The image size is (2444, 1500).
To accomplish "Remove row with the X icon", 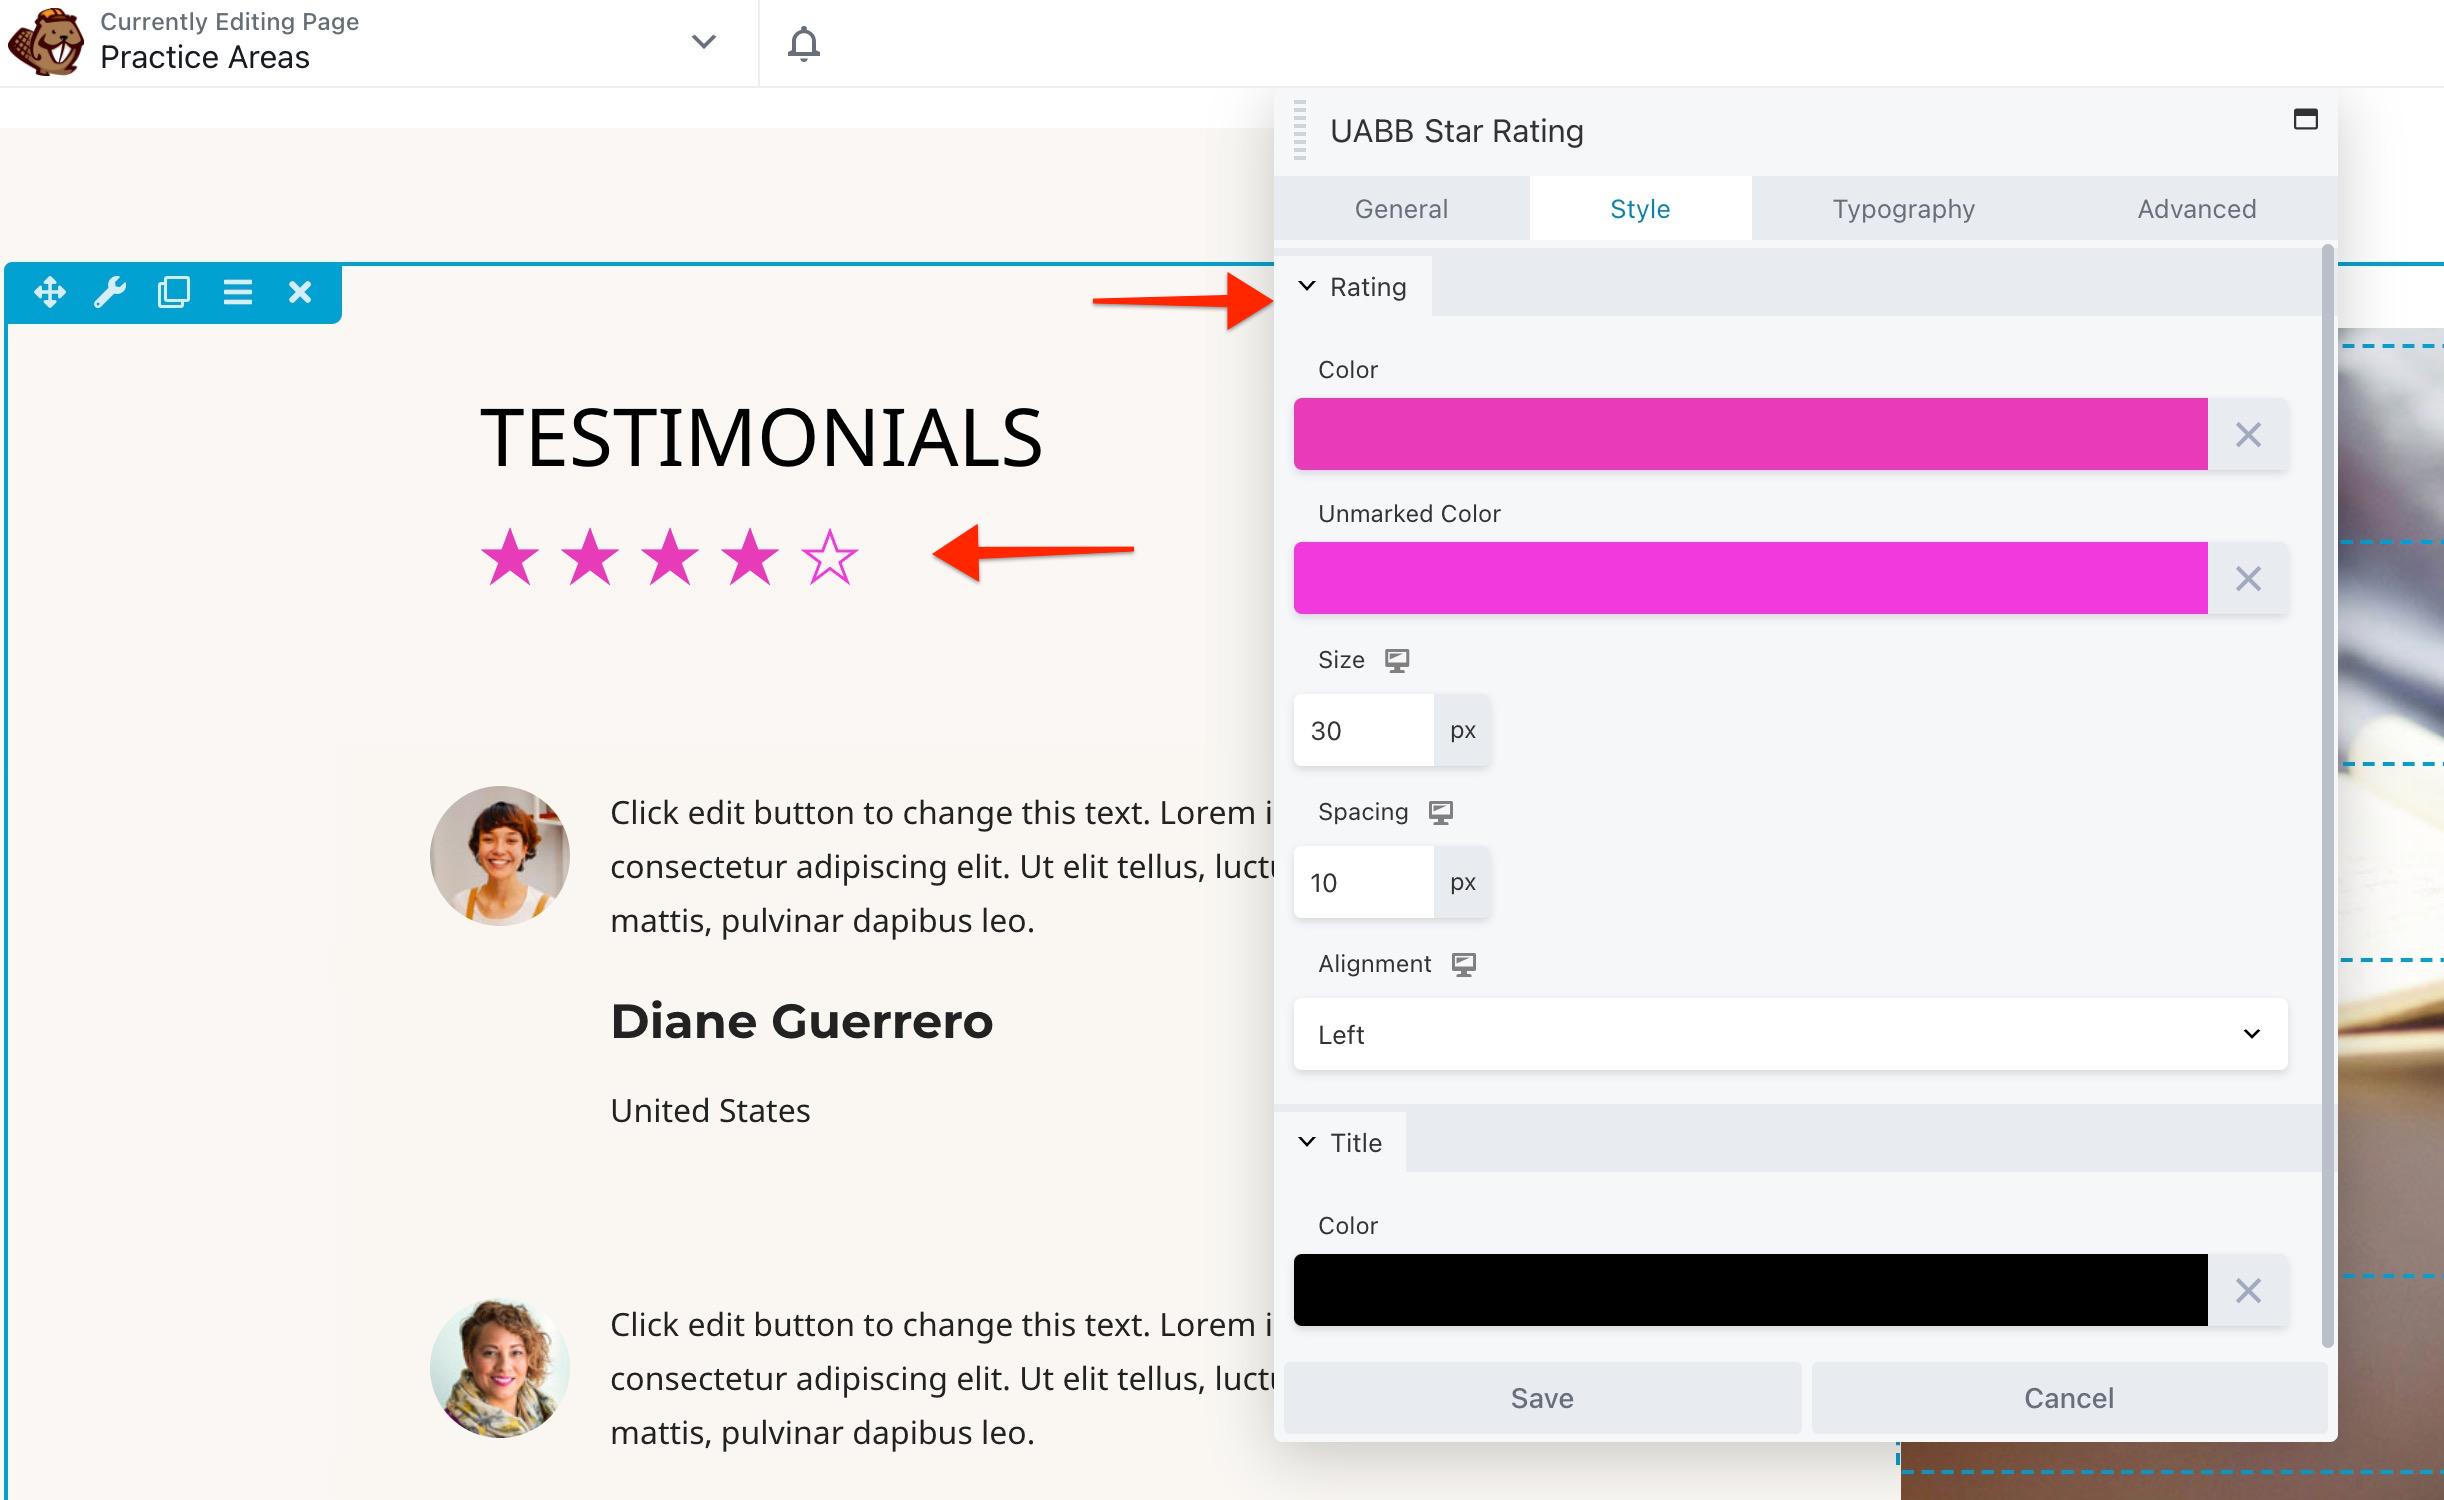I will point(300,292).
